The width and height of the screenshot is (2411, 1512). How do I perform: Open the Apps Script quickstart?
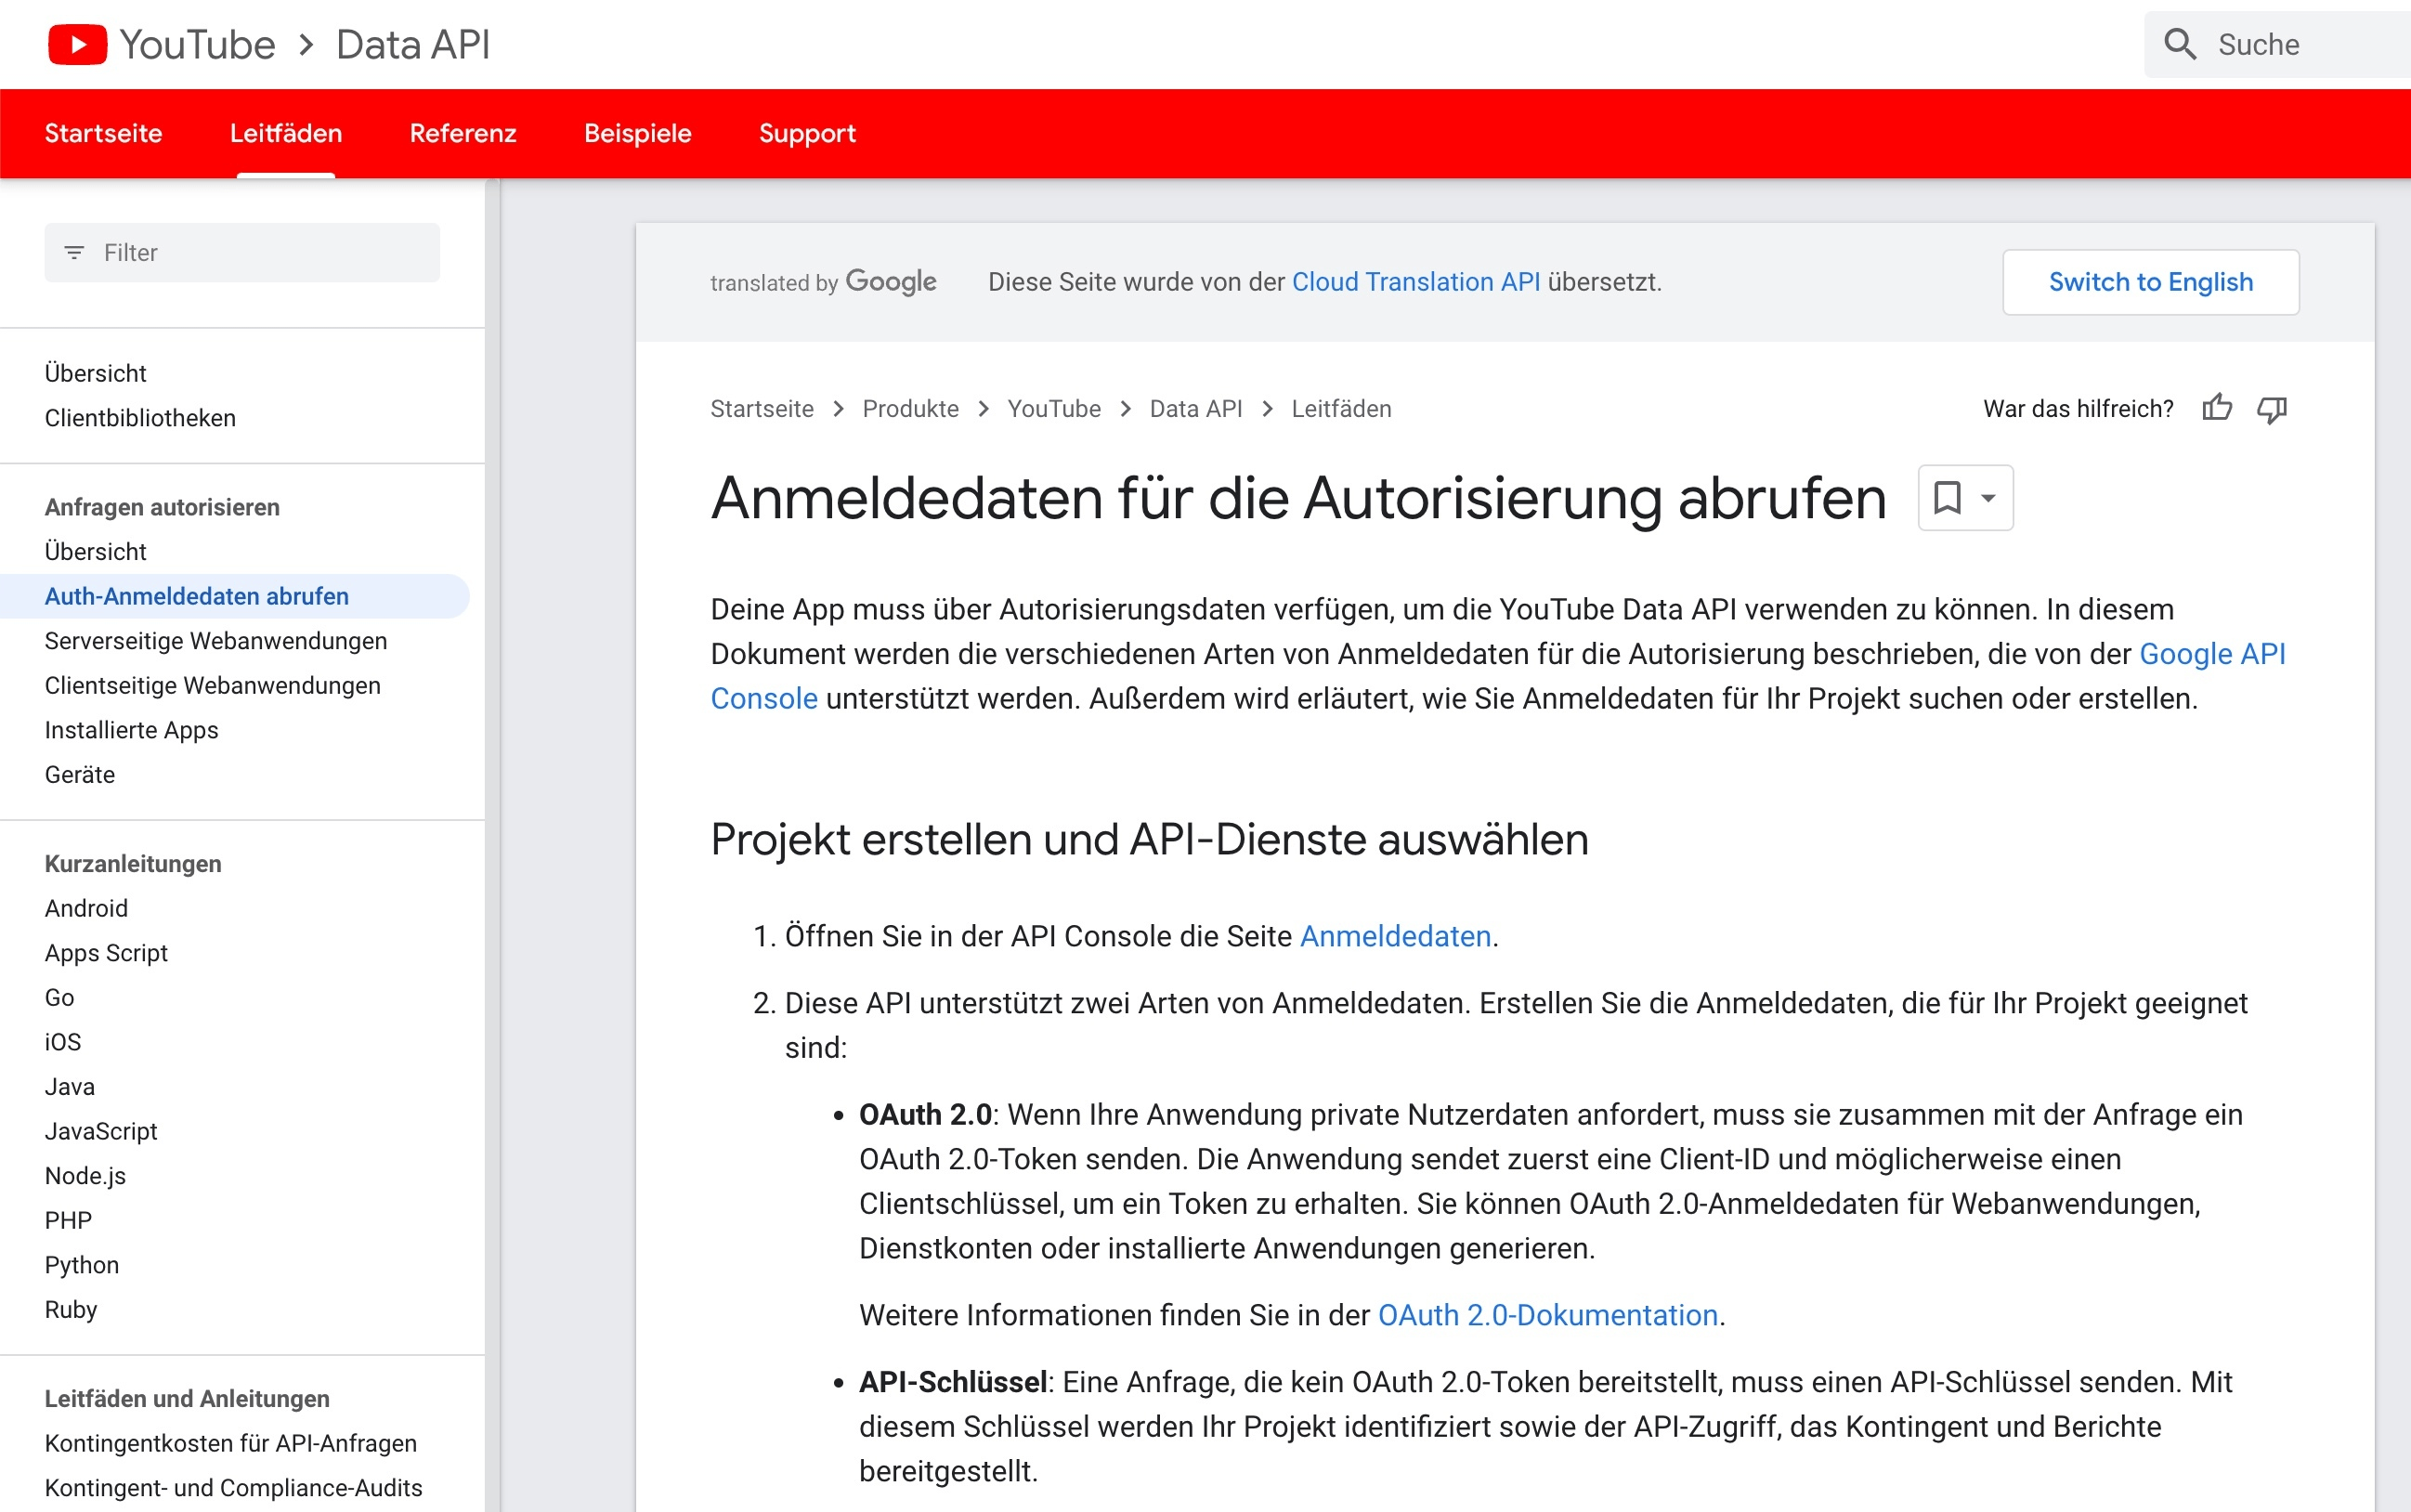point(106,952)
